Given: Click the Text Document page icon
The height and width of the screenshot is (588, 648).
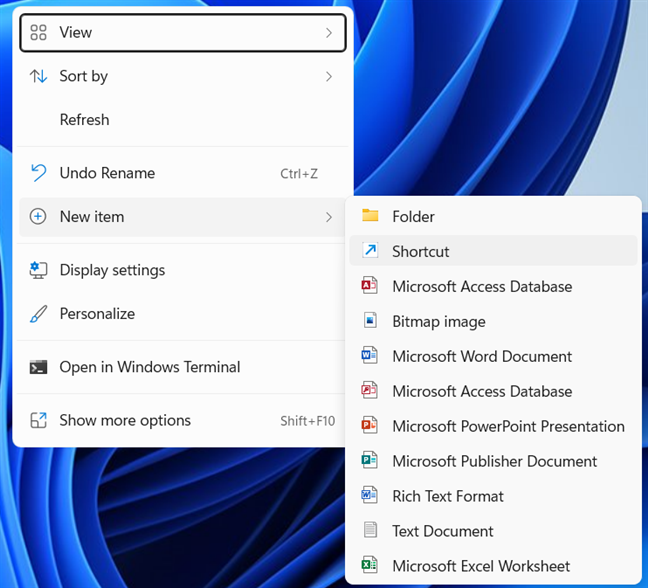Looking at the screenshot, I should click(370, 530).
